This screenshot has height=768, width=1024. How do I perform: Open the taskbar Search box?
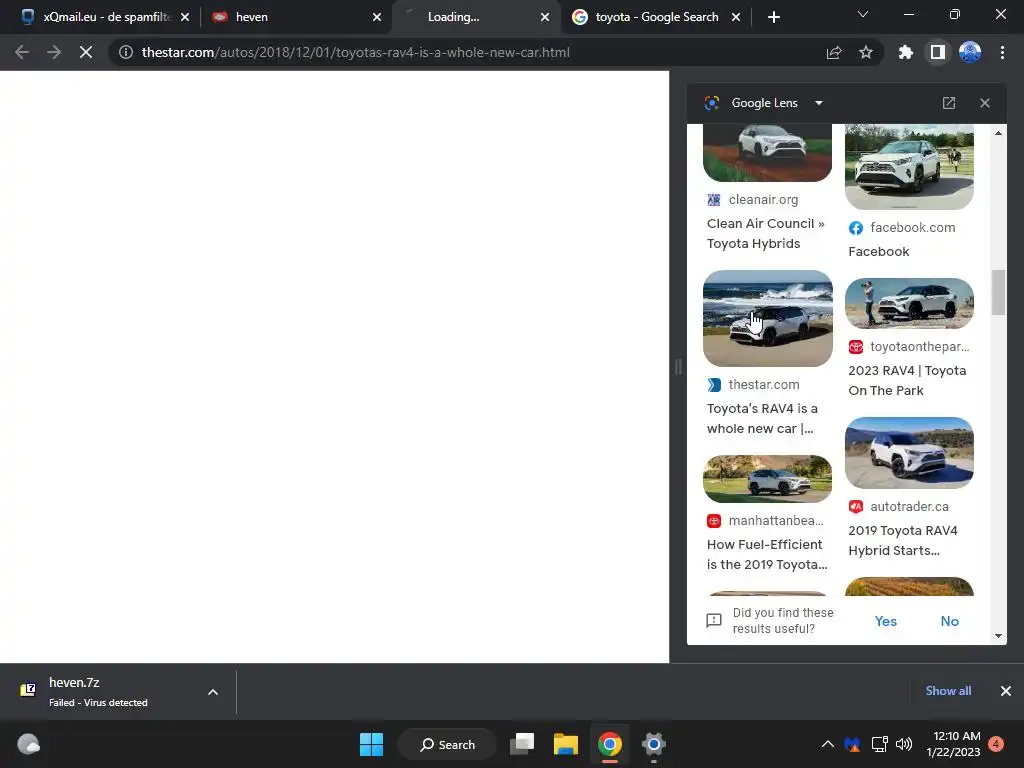point(447,744)
